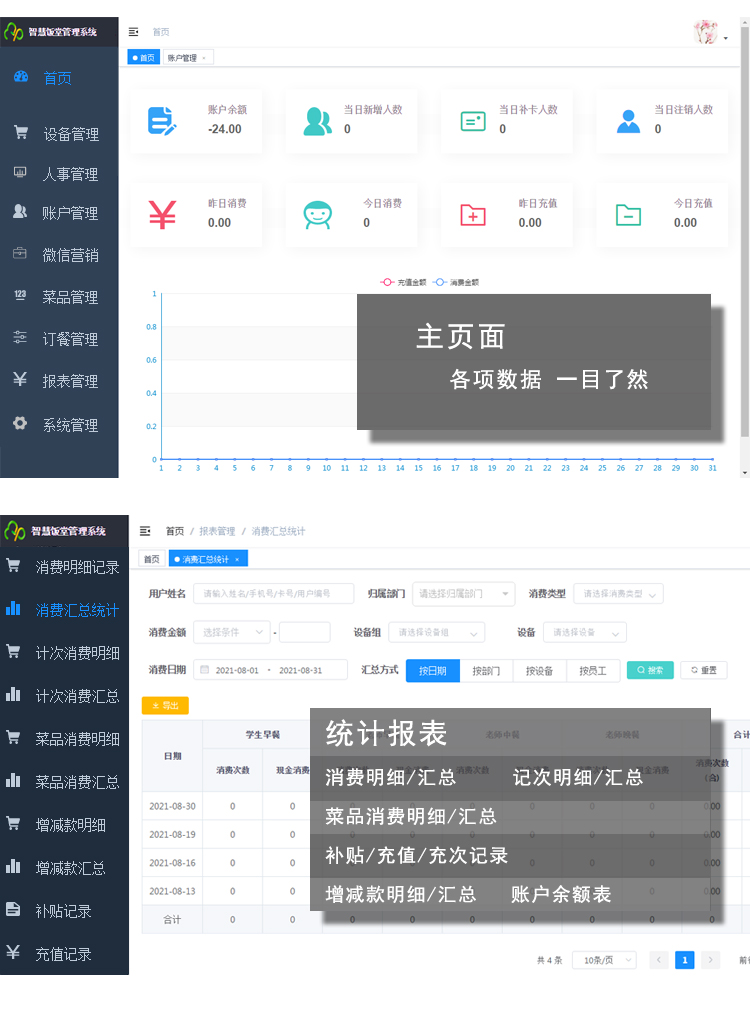Click the 当日注销人数 person icon
This screenshot has height=1018, width=750.
(628, 121)
